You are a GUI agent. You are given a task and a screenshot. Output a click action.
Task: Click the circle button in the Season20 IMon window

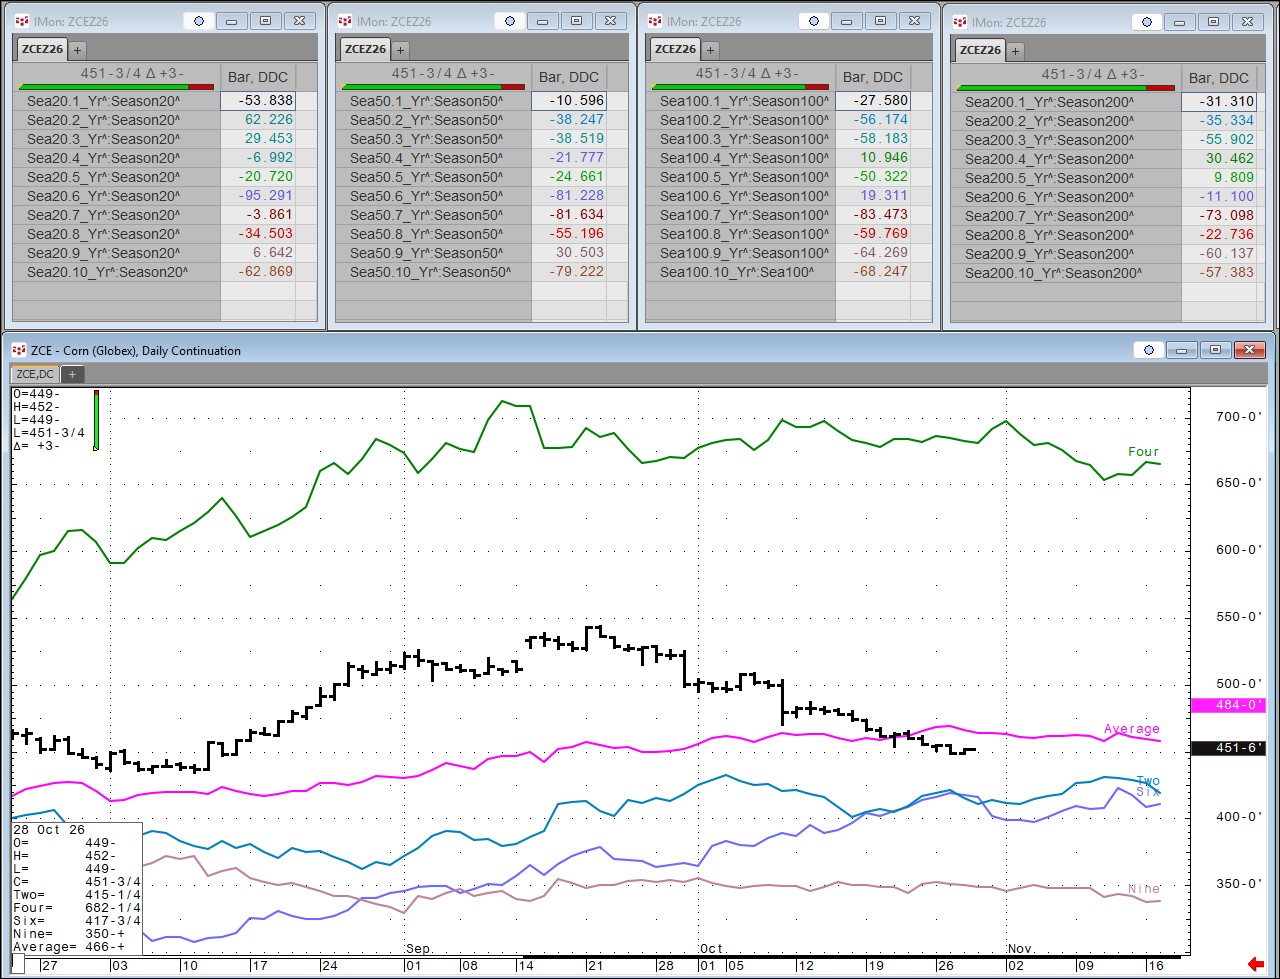(x=200, y=21)
